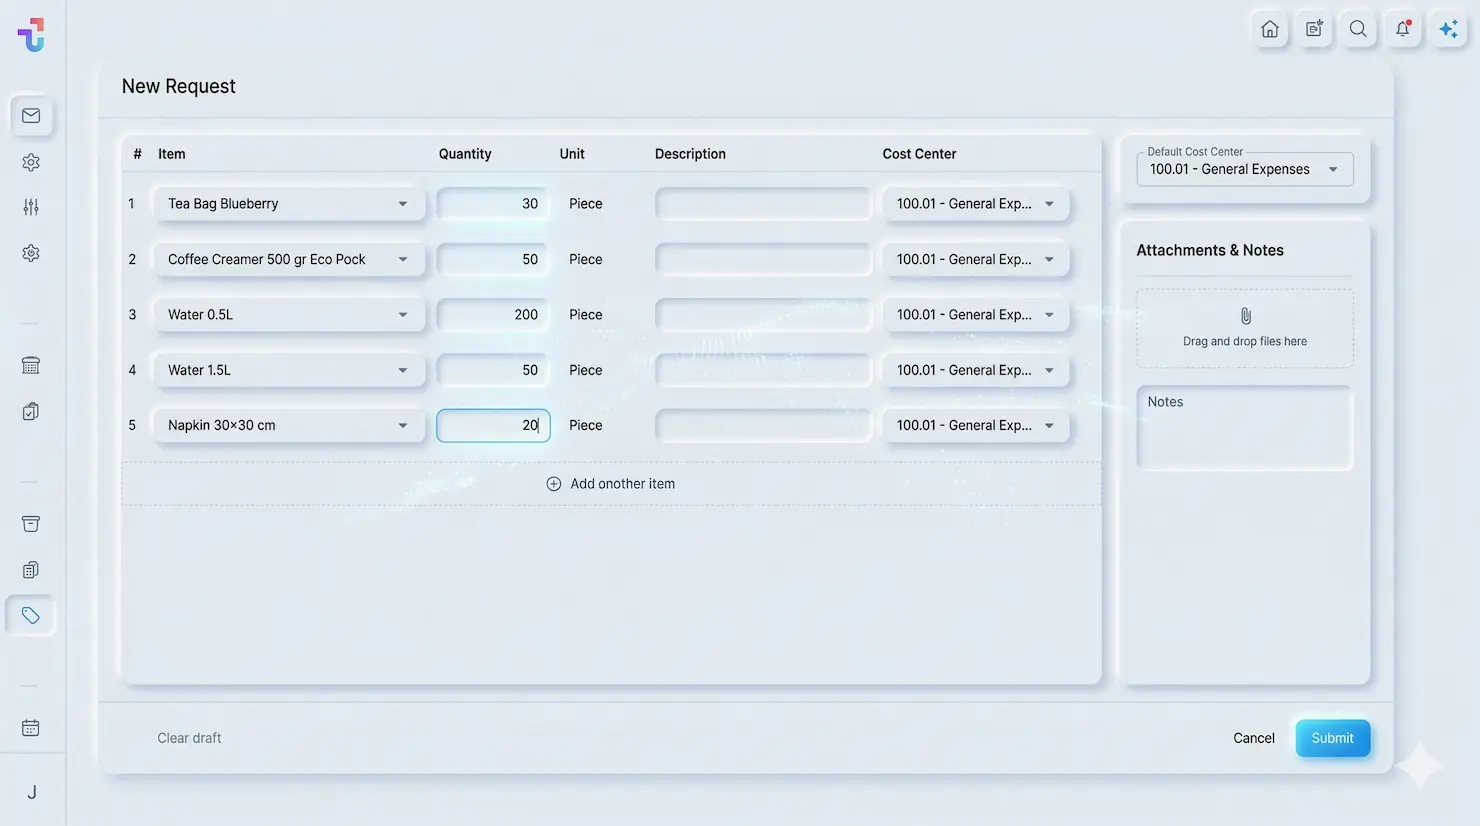Select the price tag sidebar icon
Viewport: 1480px width, 826px height.
(31, 616)
